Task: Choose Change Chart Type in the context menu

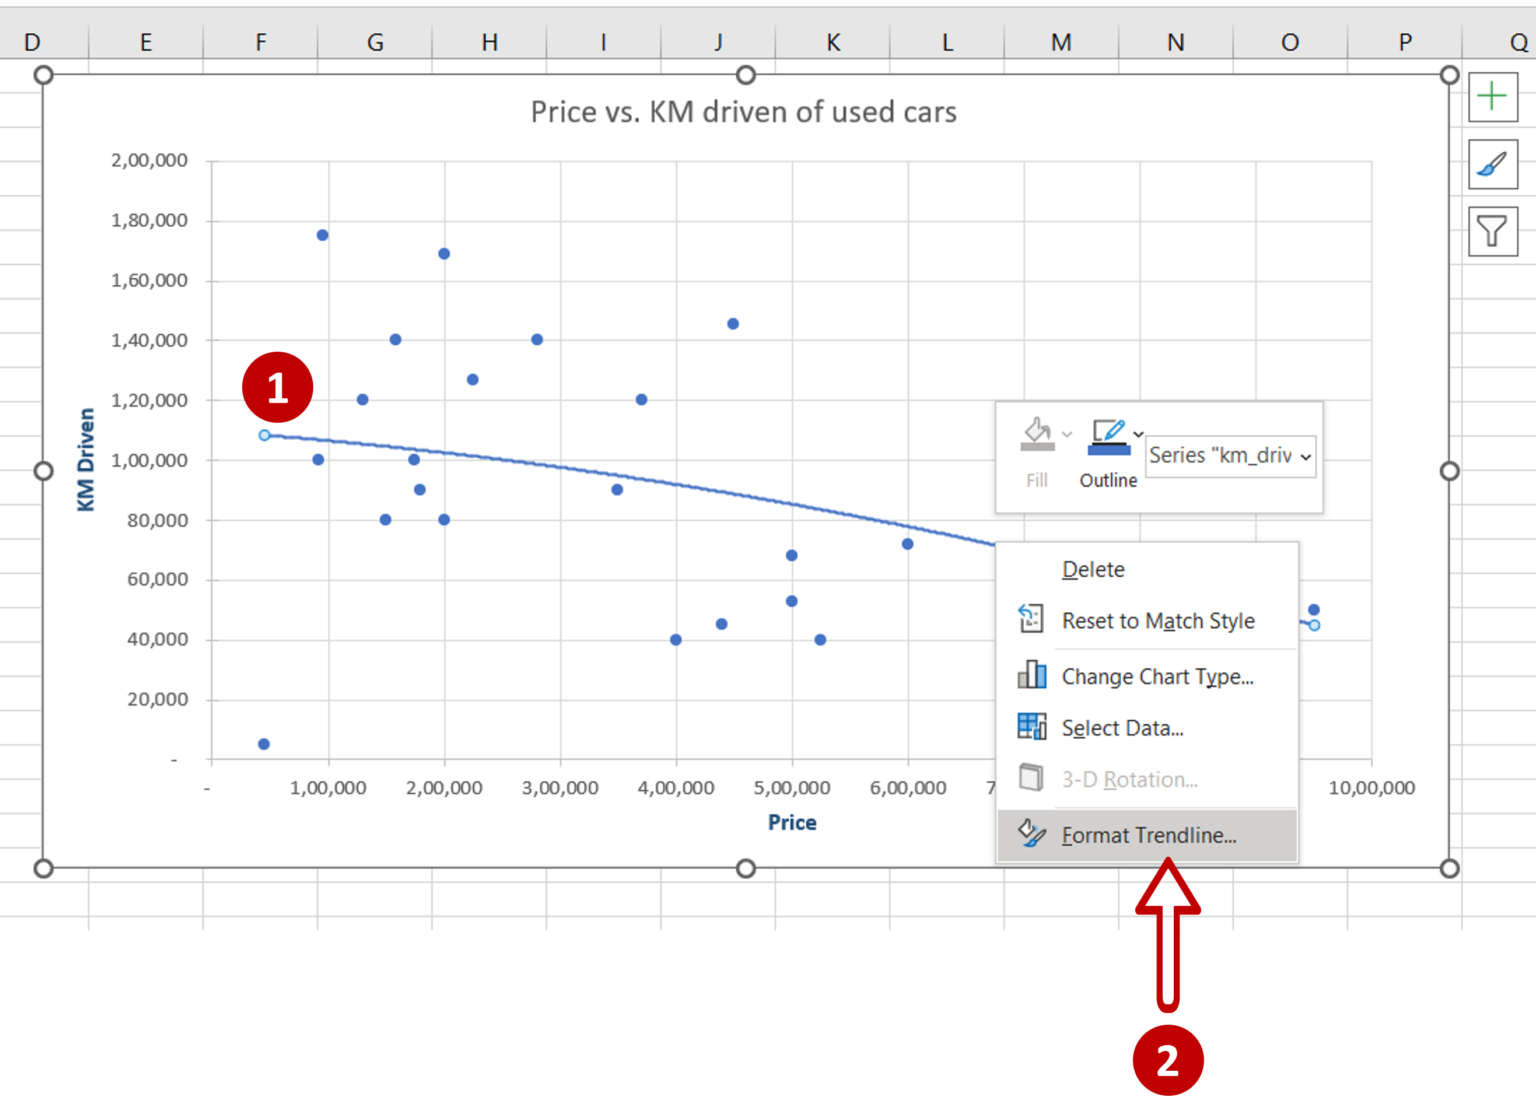Action: pos(1158,676)
